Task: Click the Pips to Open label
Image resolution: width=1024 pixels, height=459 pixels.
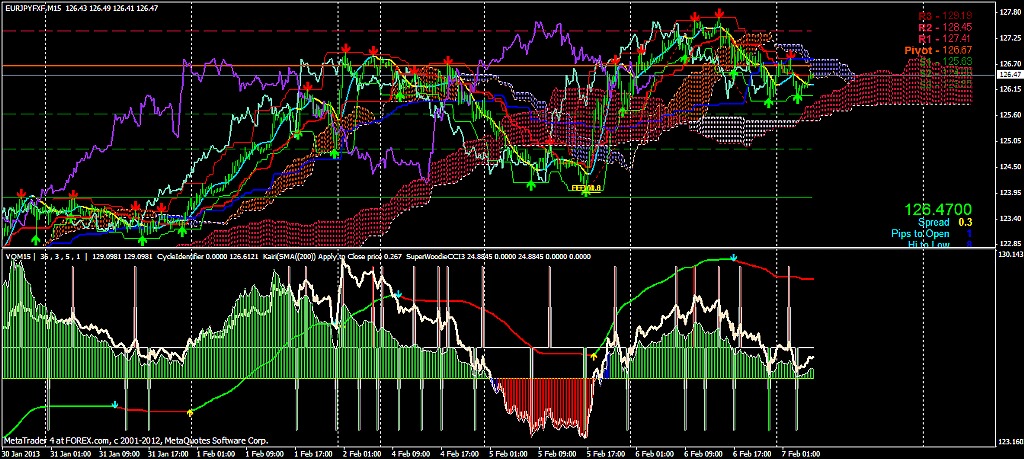Action: pos(922,233)
